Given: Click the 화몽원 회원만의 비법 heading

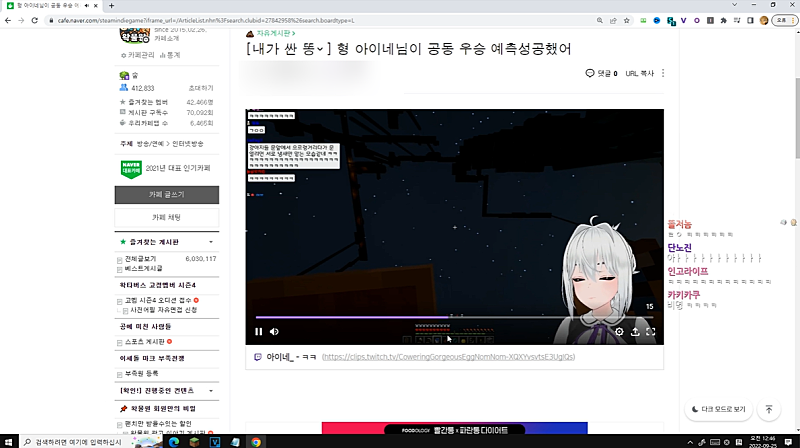Looking at the screenshot, I should click(x=163, y=409).
